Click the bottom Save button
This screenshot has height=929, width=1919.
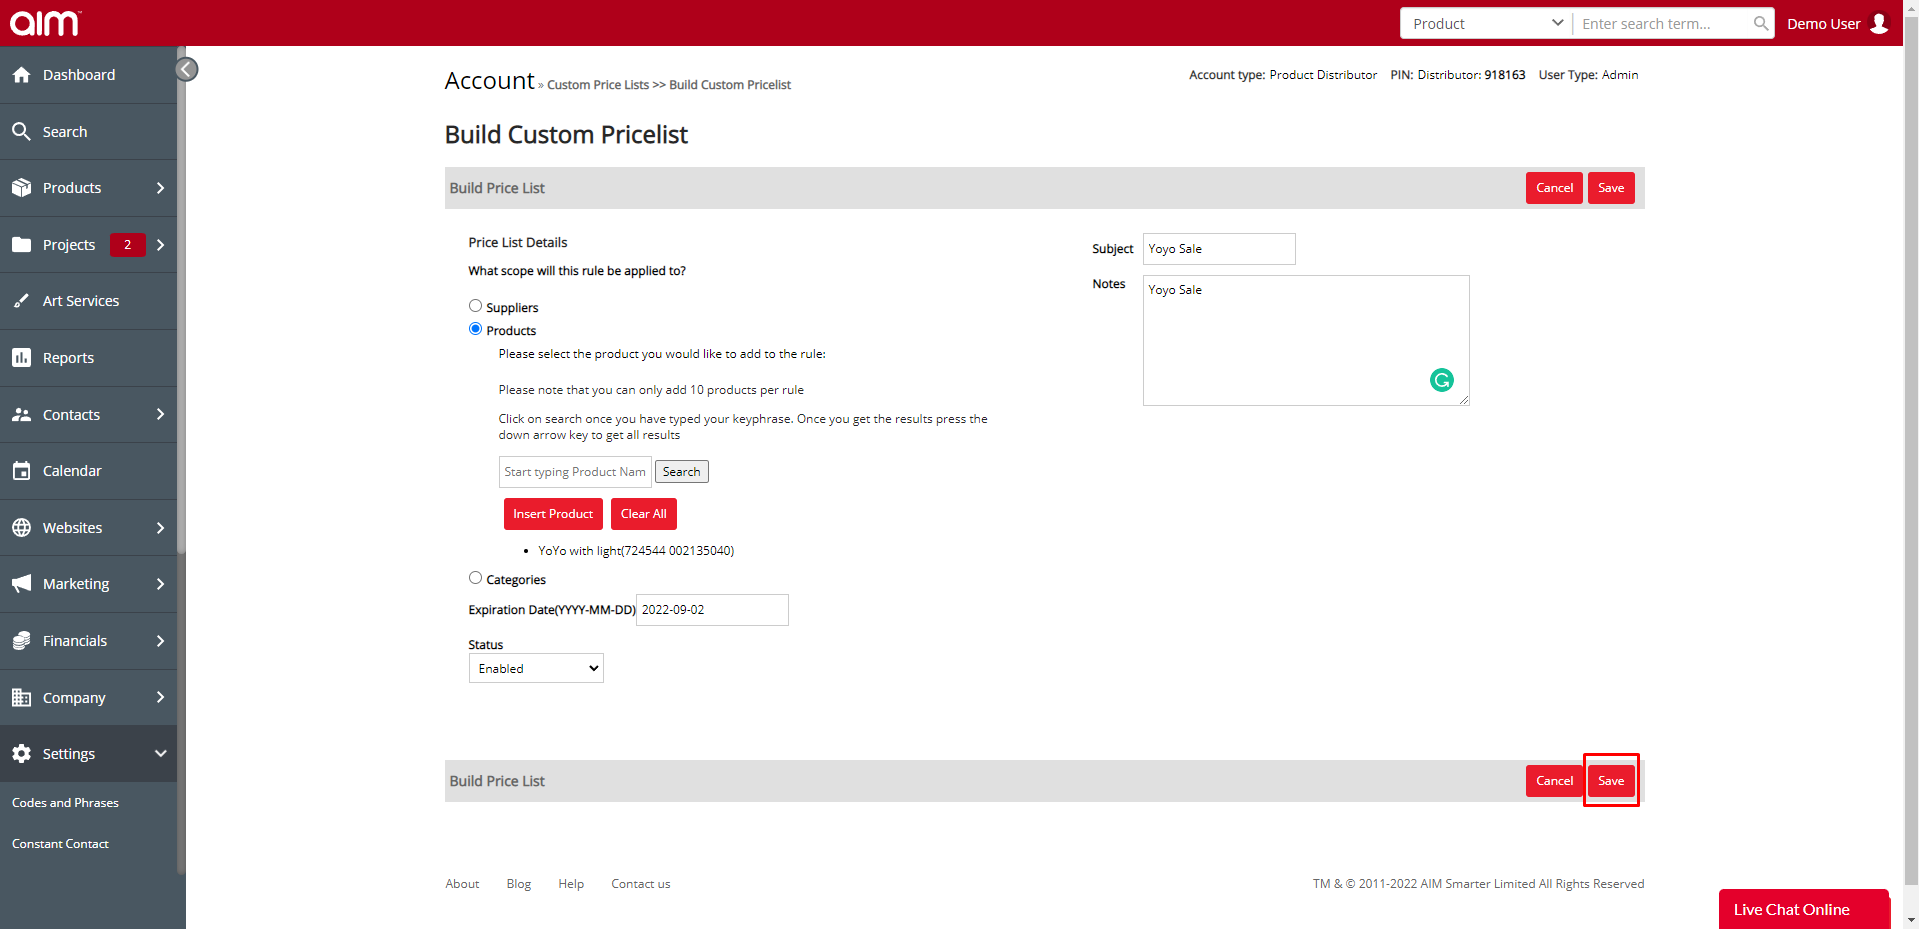pos(1611,781)
